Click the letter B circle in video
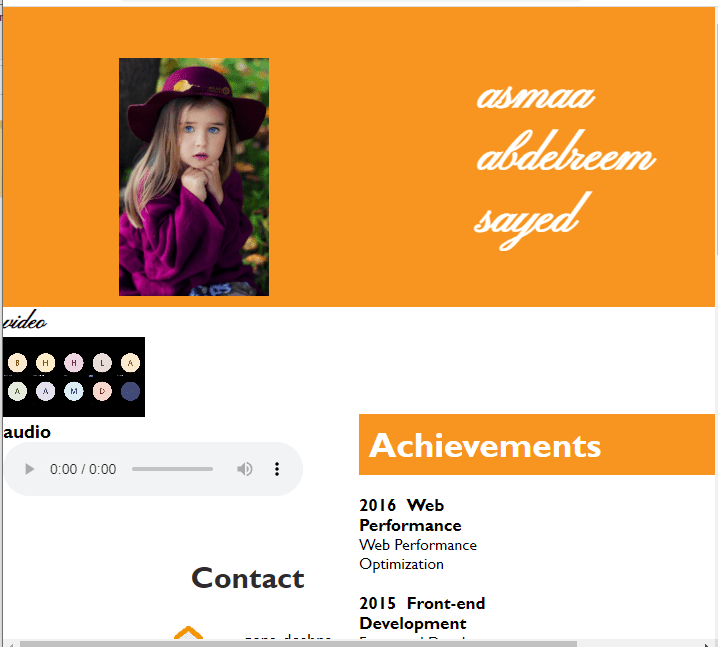 [x=17, y=363]
